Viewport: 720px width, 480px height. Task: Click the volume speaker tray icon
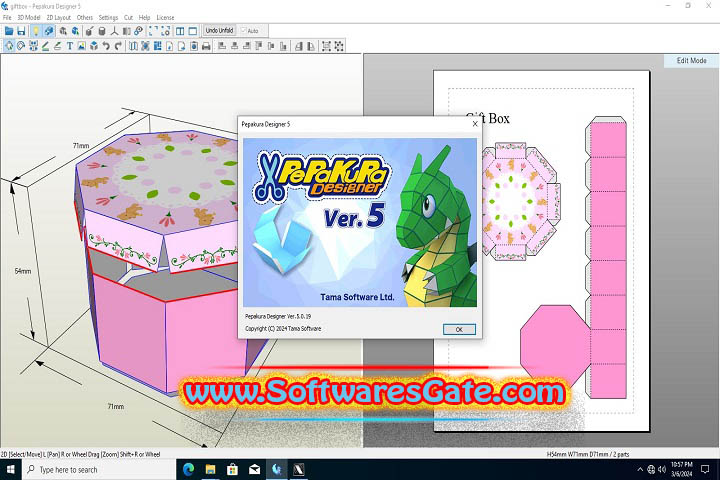pos(662,469)
